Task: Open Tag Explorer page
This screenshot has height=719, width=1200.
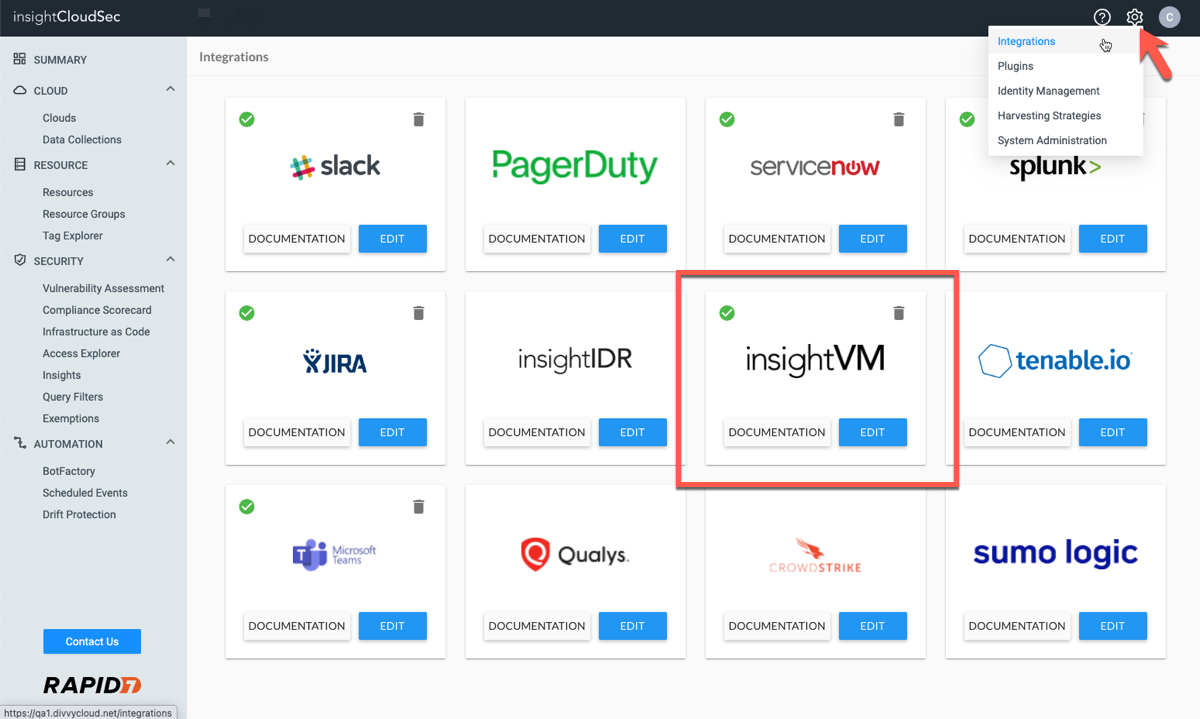Action: [x=72, y=236]
